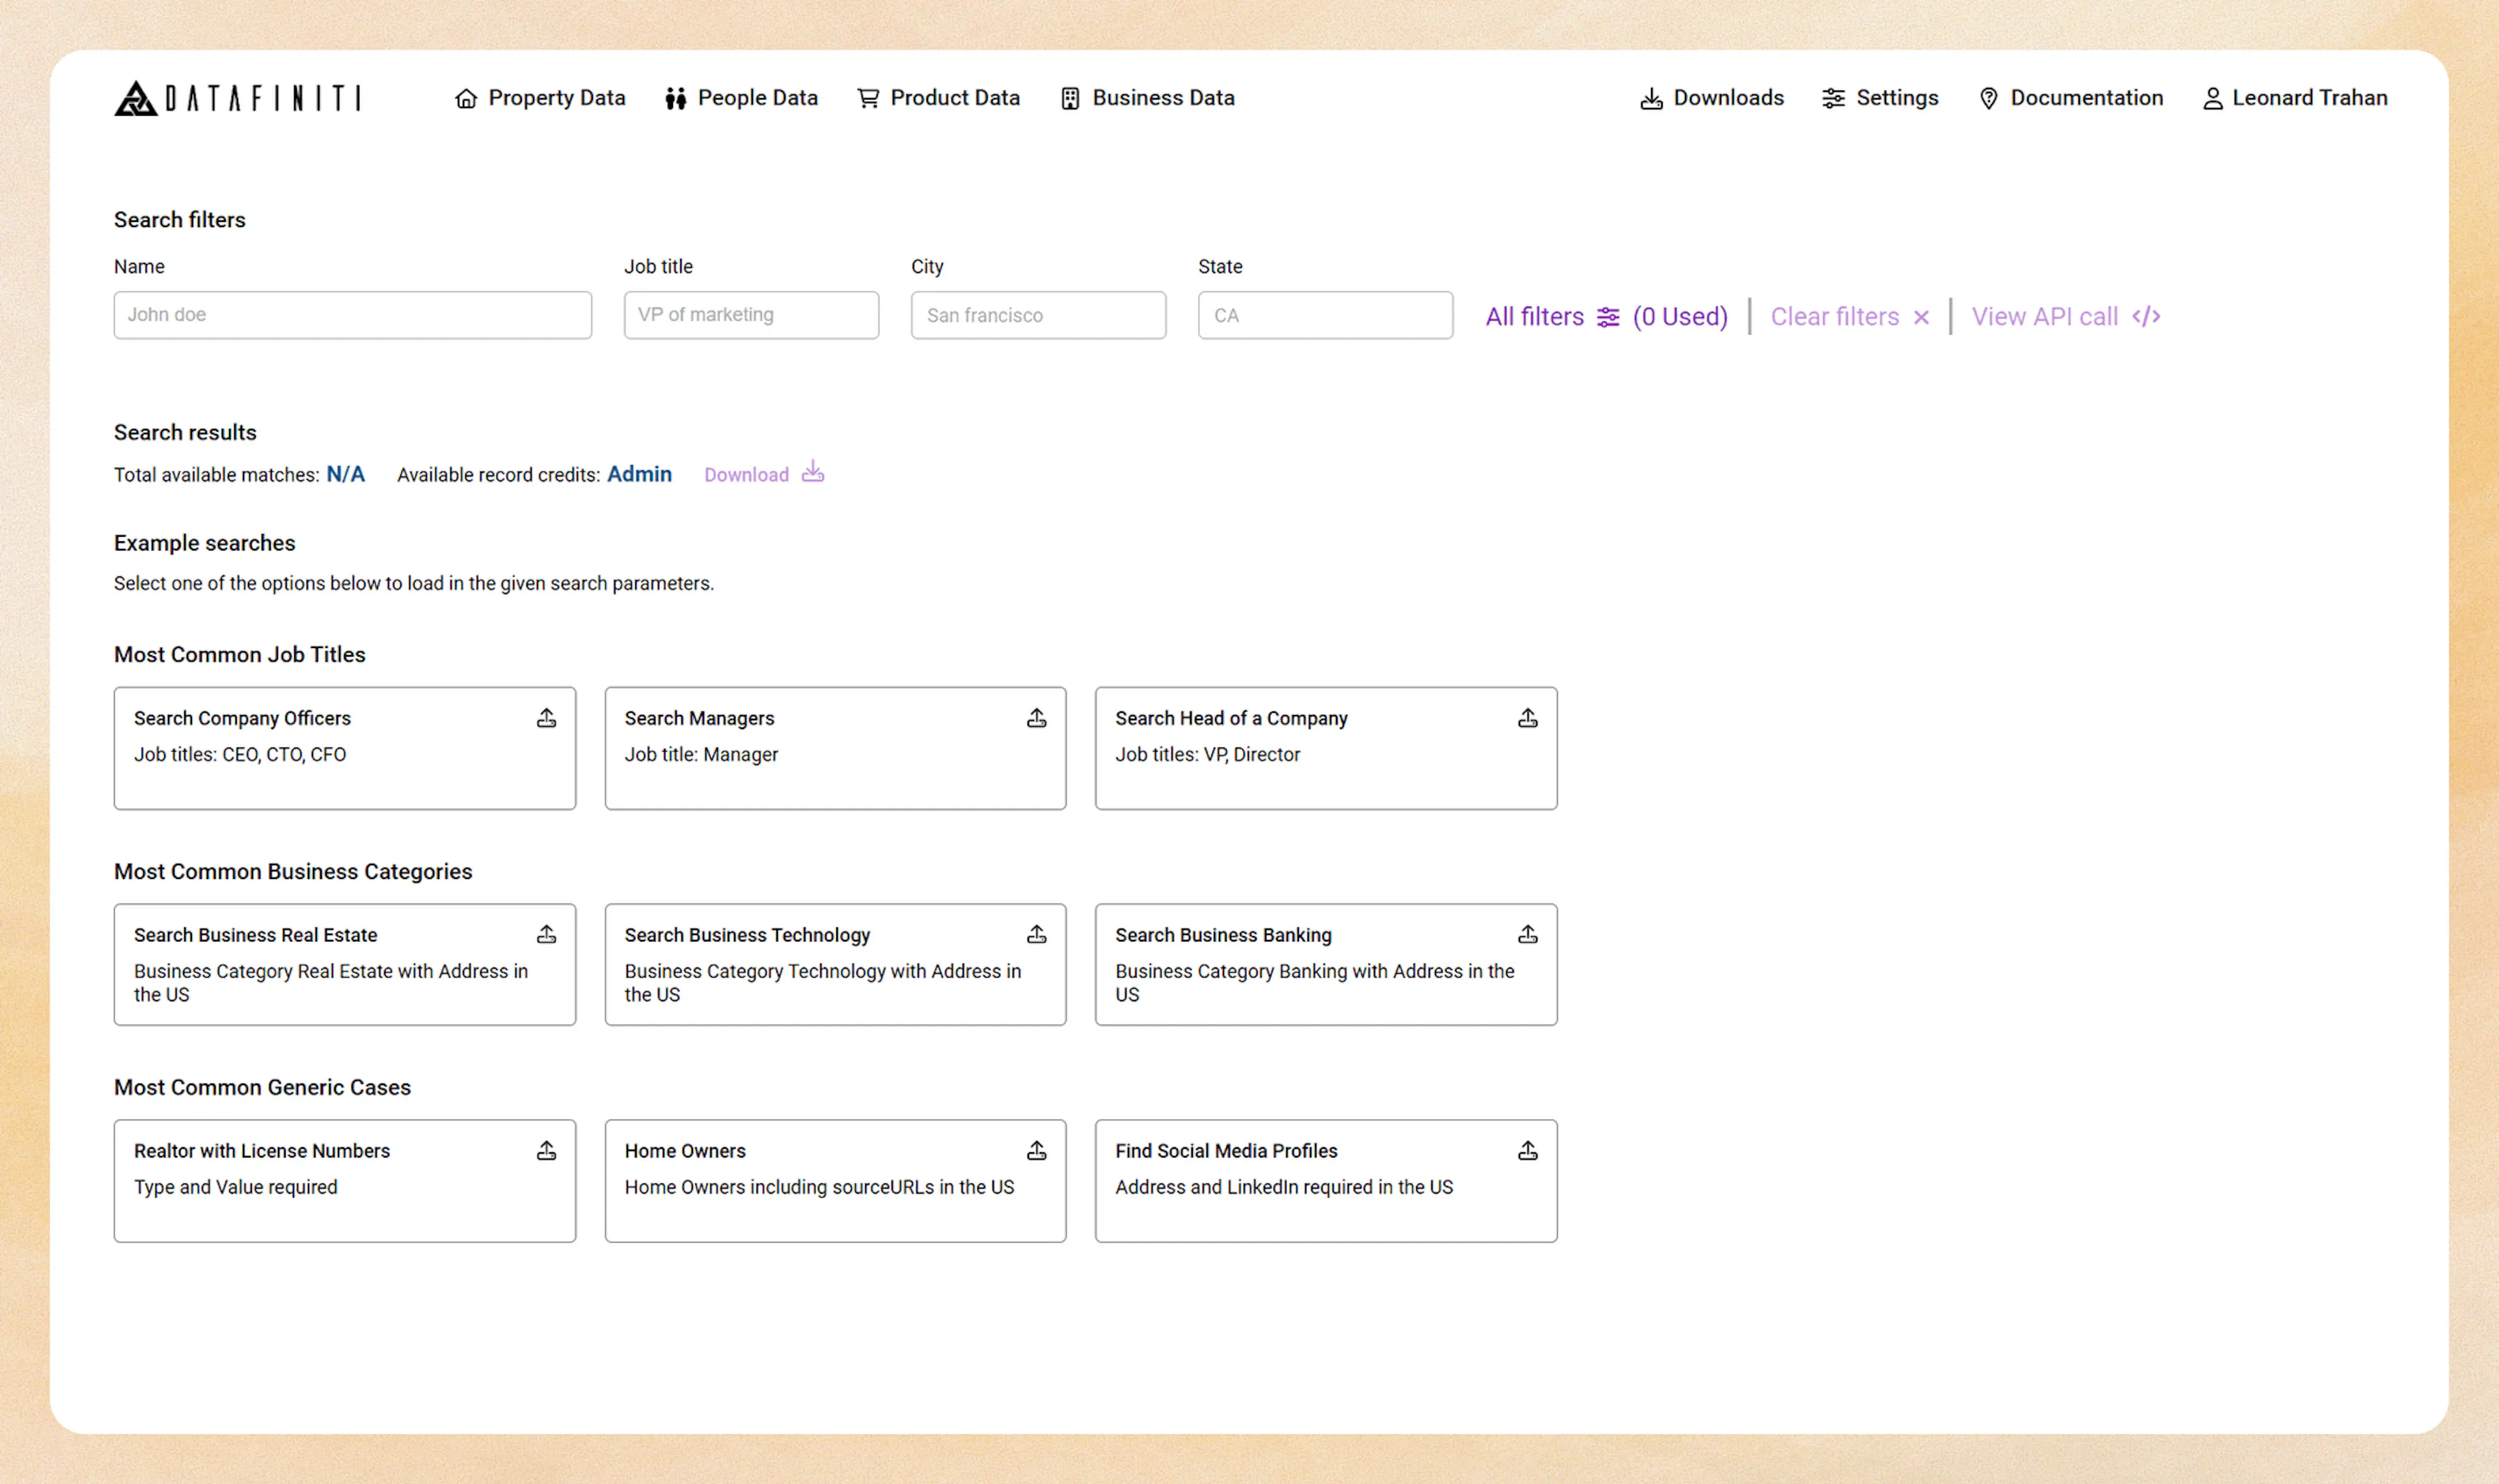Click the Datafiniti logo icon
The image size is (2499, 1484).
point(137,97)
